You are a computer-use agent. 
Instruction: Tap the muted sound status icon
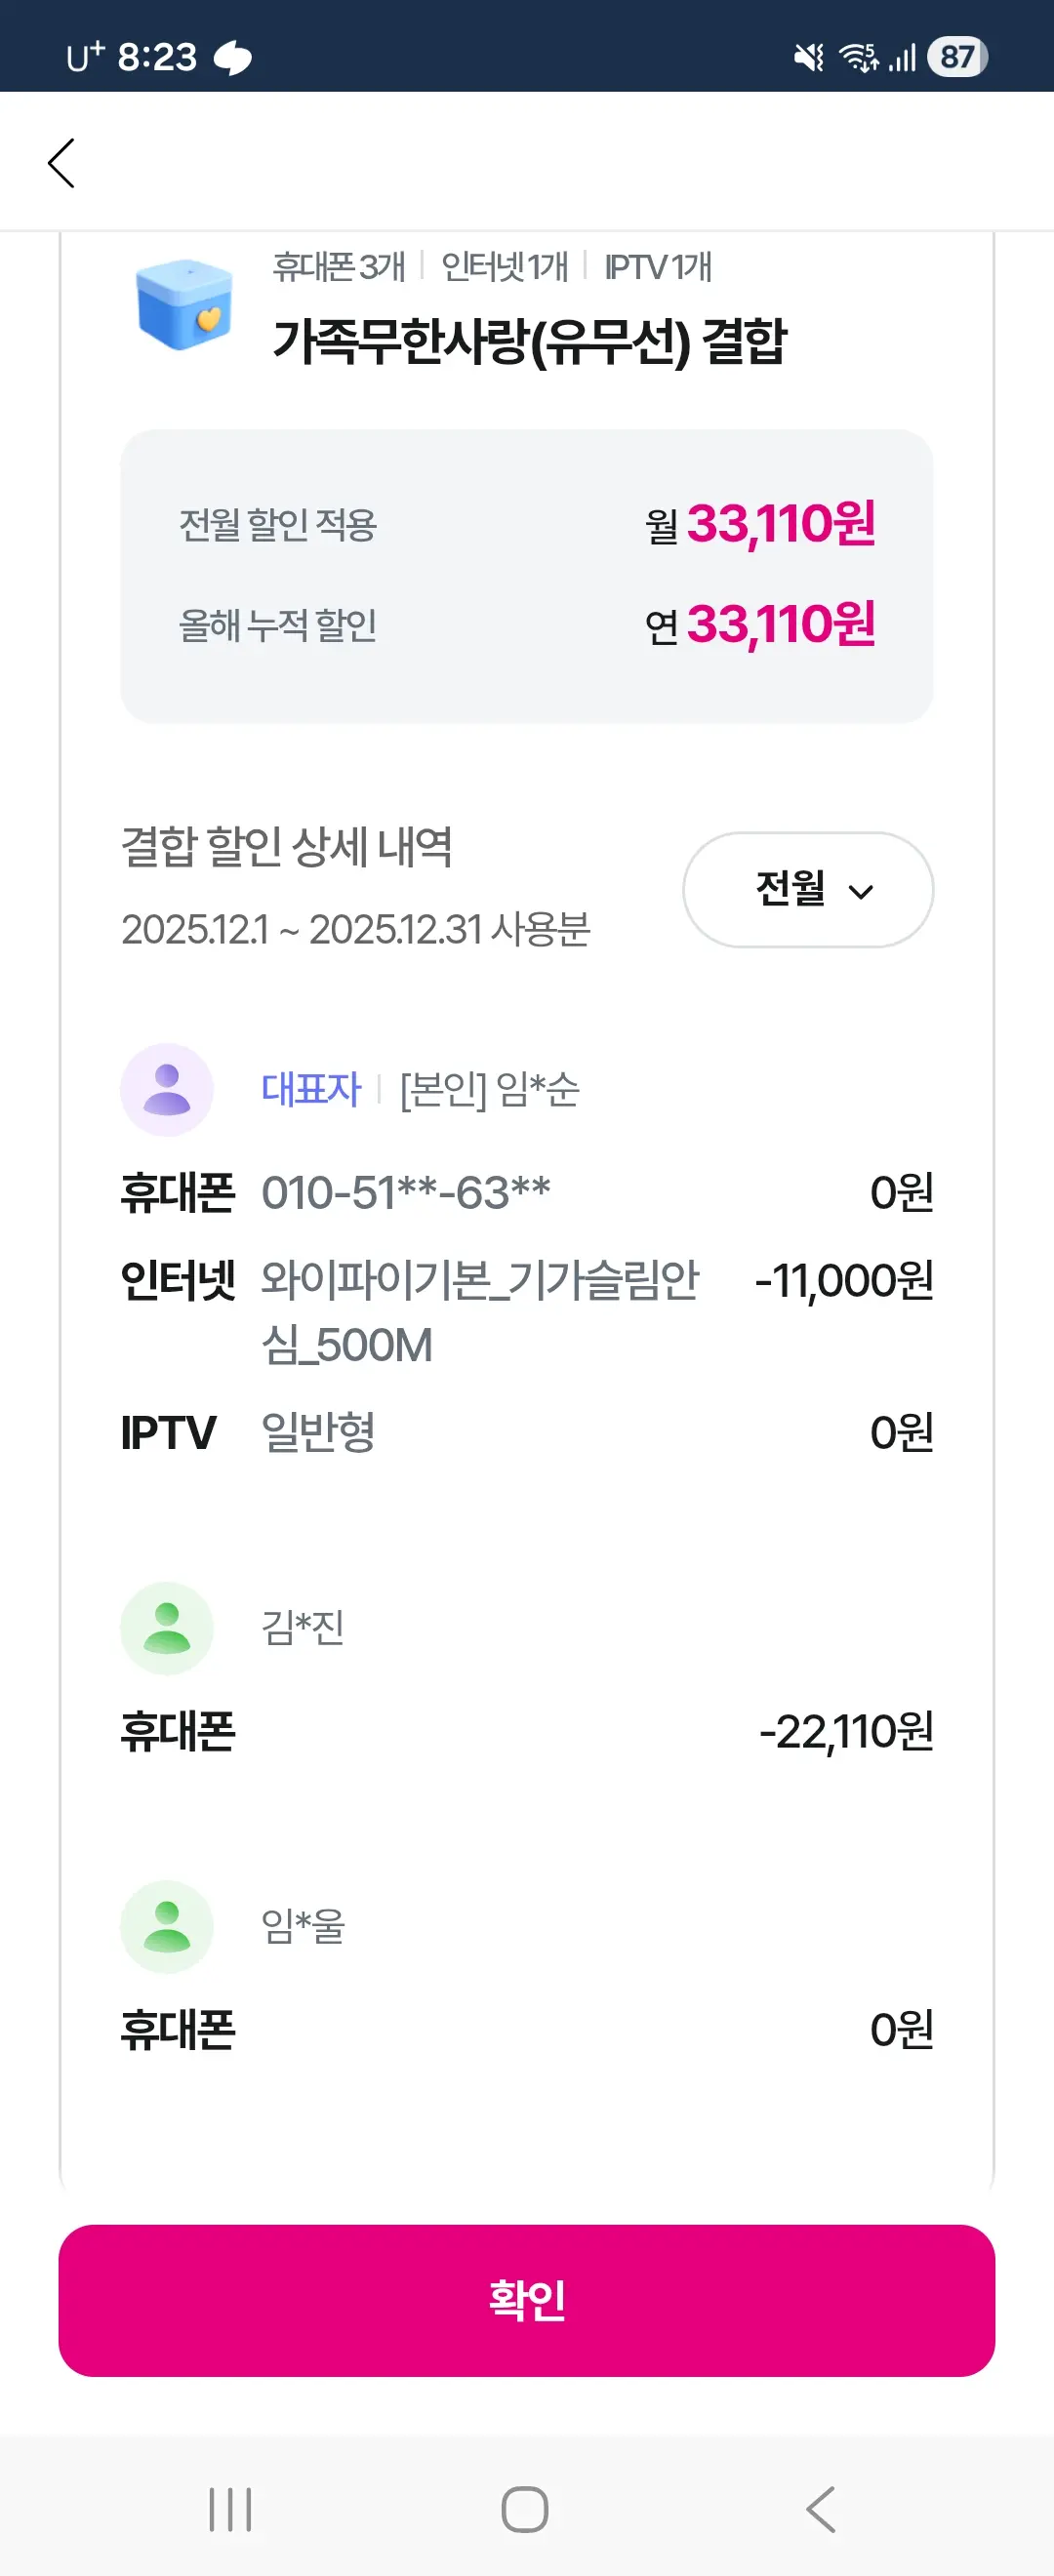pos(808,58)
